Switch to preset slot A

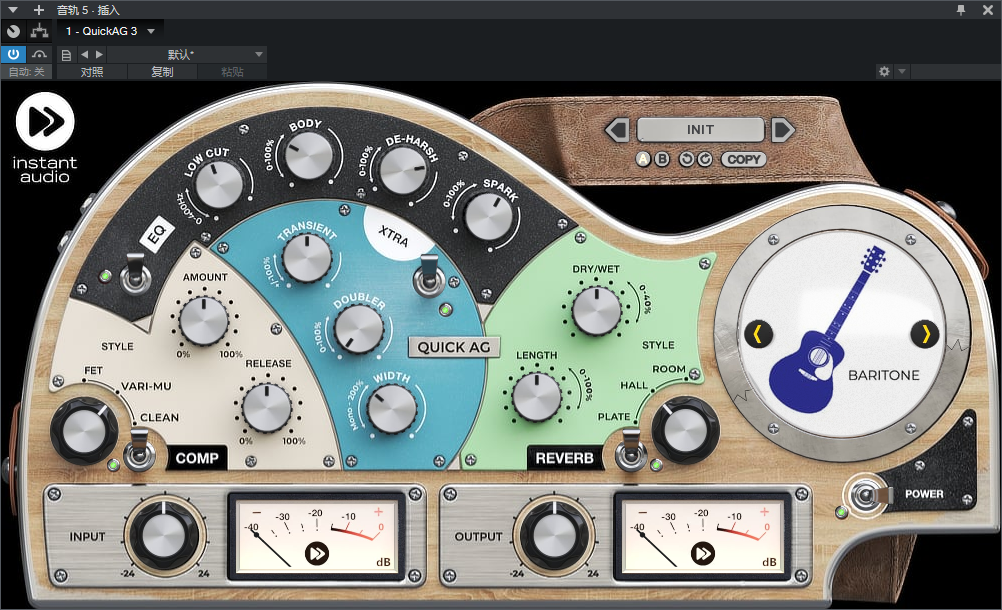tap(644, 159)
